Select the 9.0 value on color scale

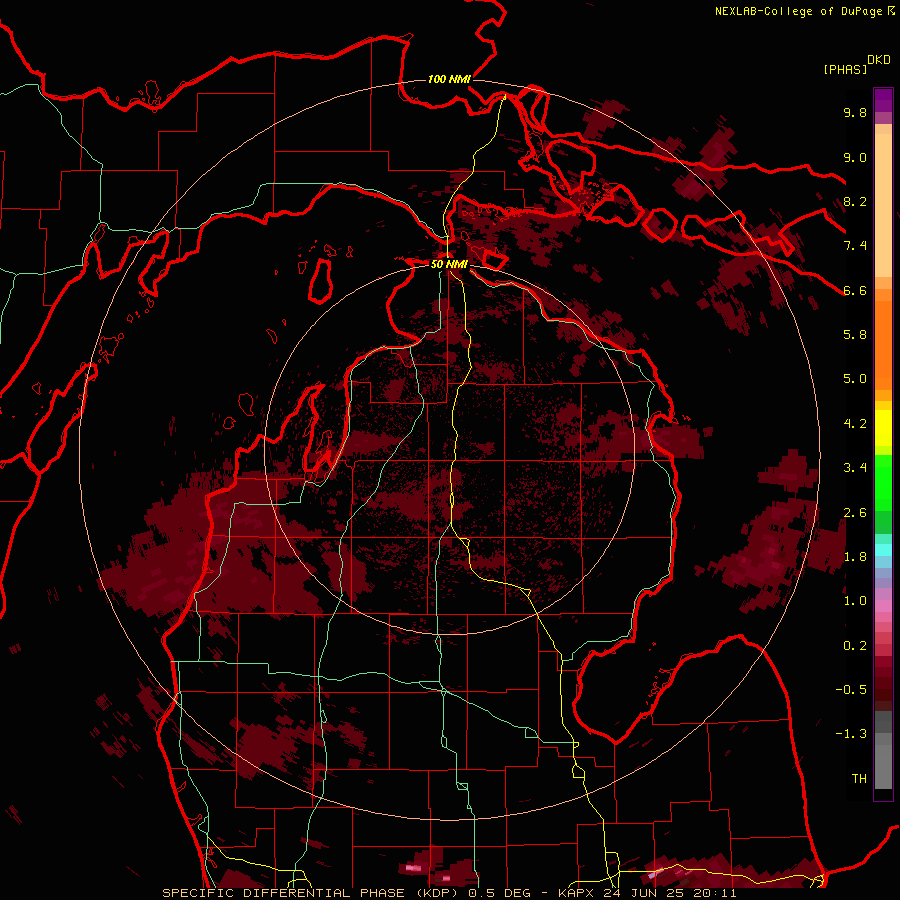855,157
